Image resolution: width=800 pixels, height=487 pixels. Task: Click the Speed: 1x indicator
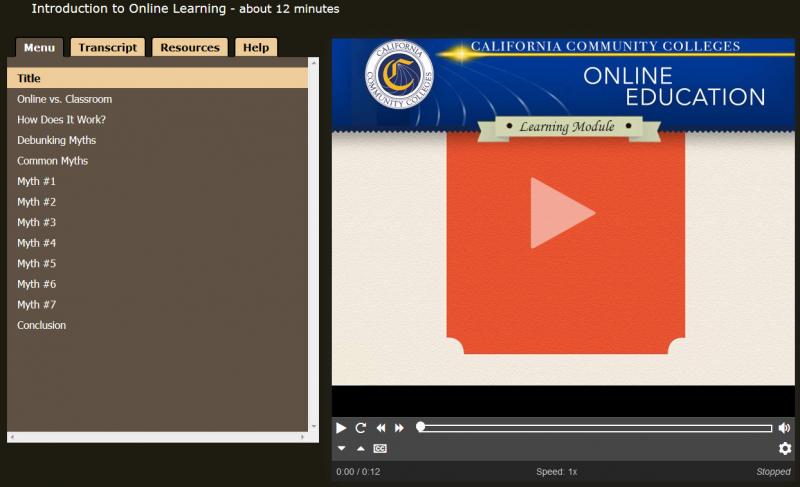(557, 472)
